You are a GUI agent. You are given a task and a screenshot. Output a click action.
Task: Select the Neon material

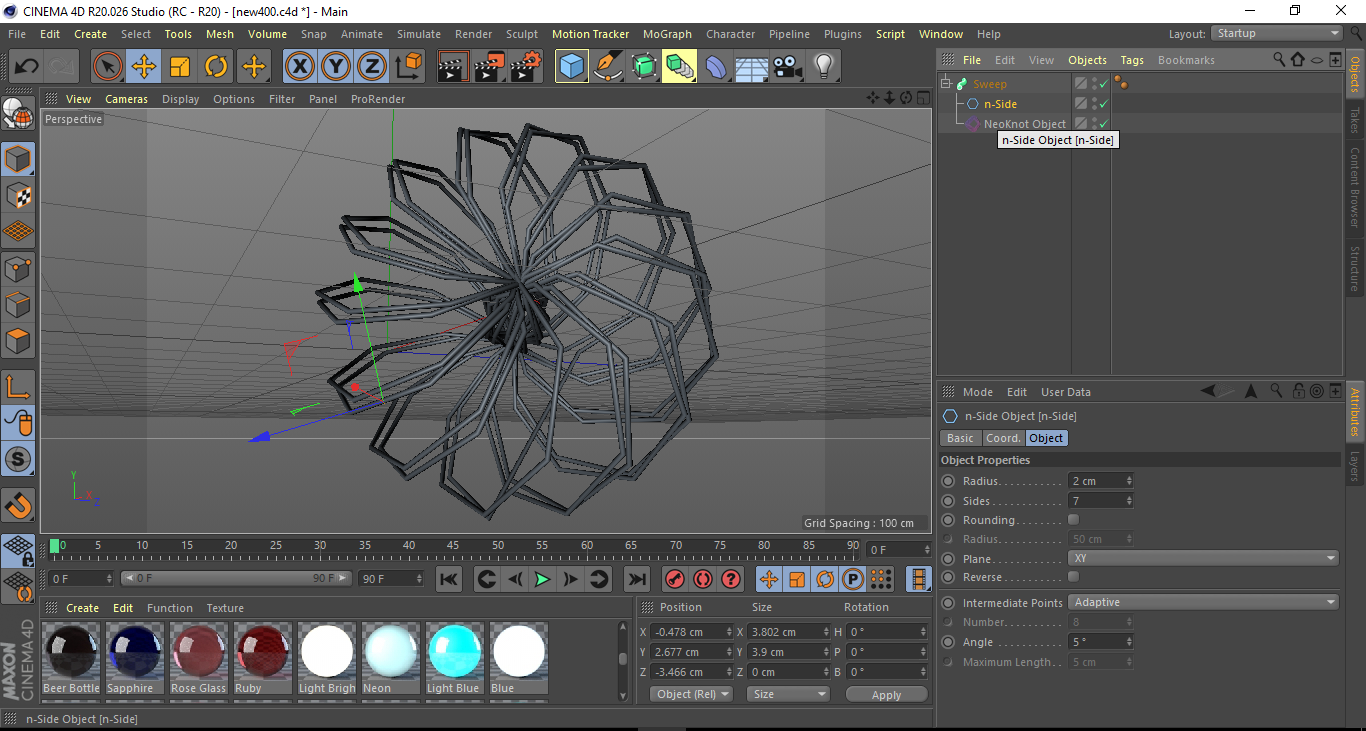[391, 658]
